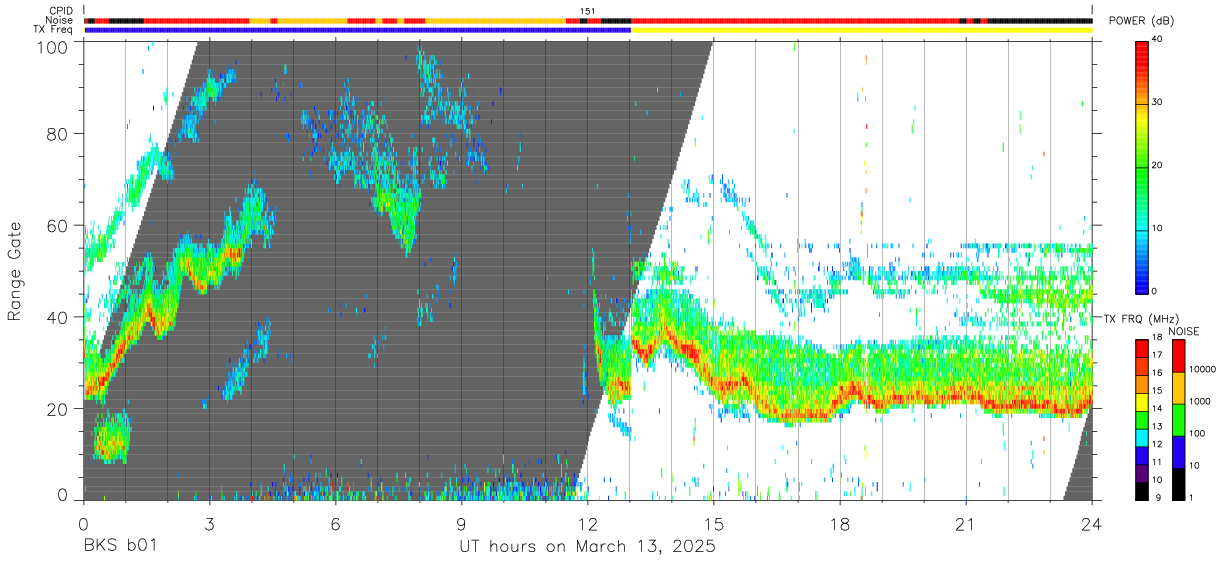Viewport: 1228px width, 567px height.
Task: Click the red noise bar segment after 13 UT
Action: tap(795, 20)
